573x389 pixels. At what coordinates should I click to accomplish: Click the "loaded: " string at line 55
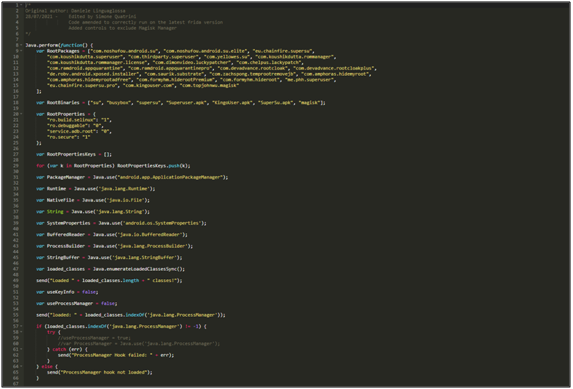[x=63, y=315]
